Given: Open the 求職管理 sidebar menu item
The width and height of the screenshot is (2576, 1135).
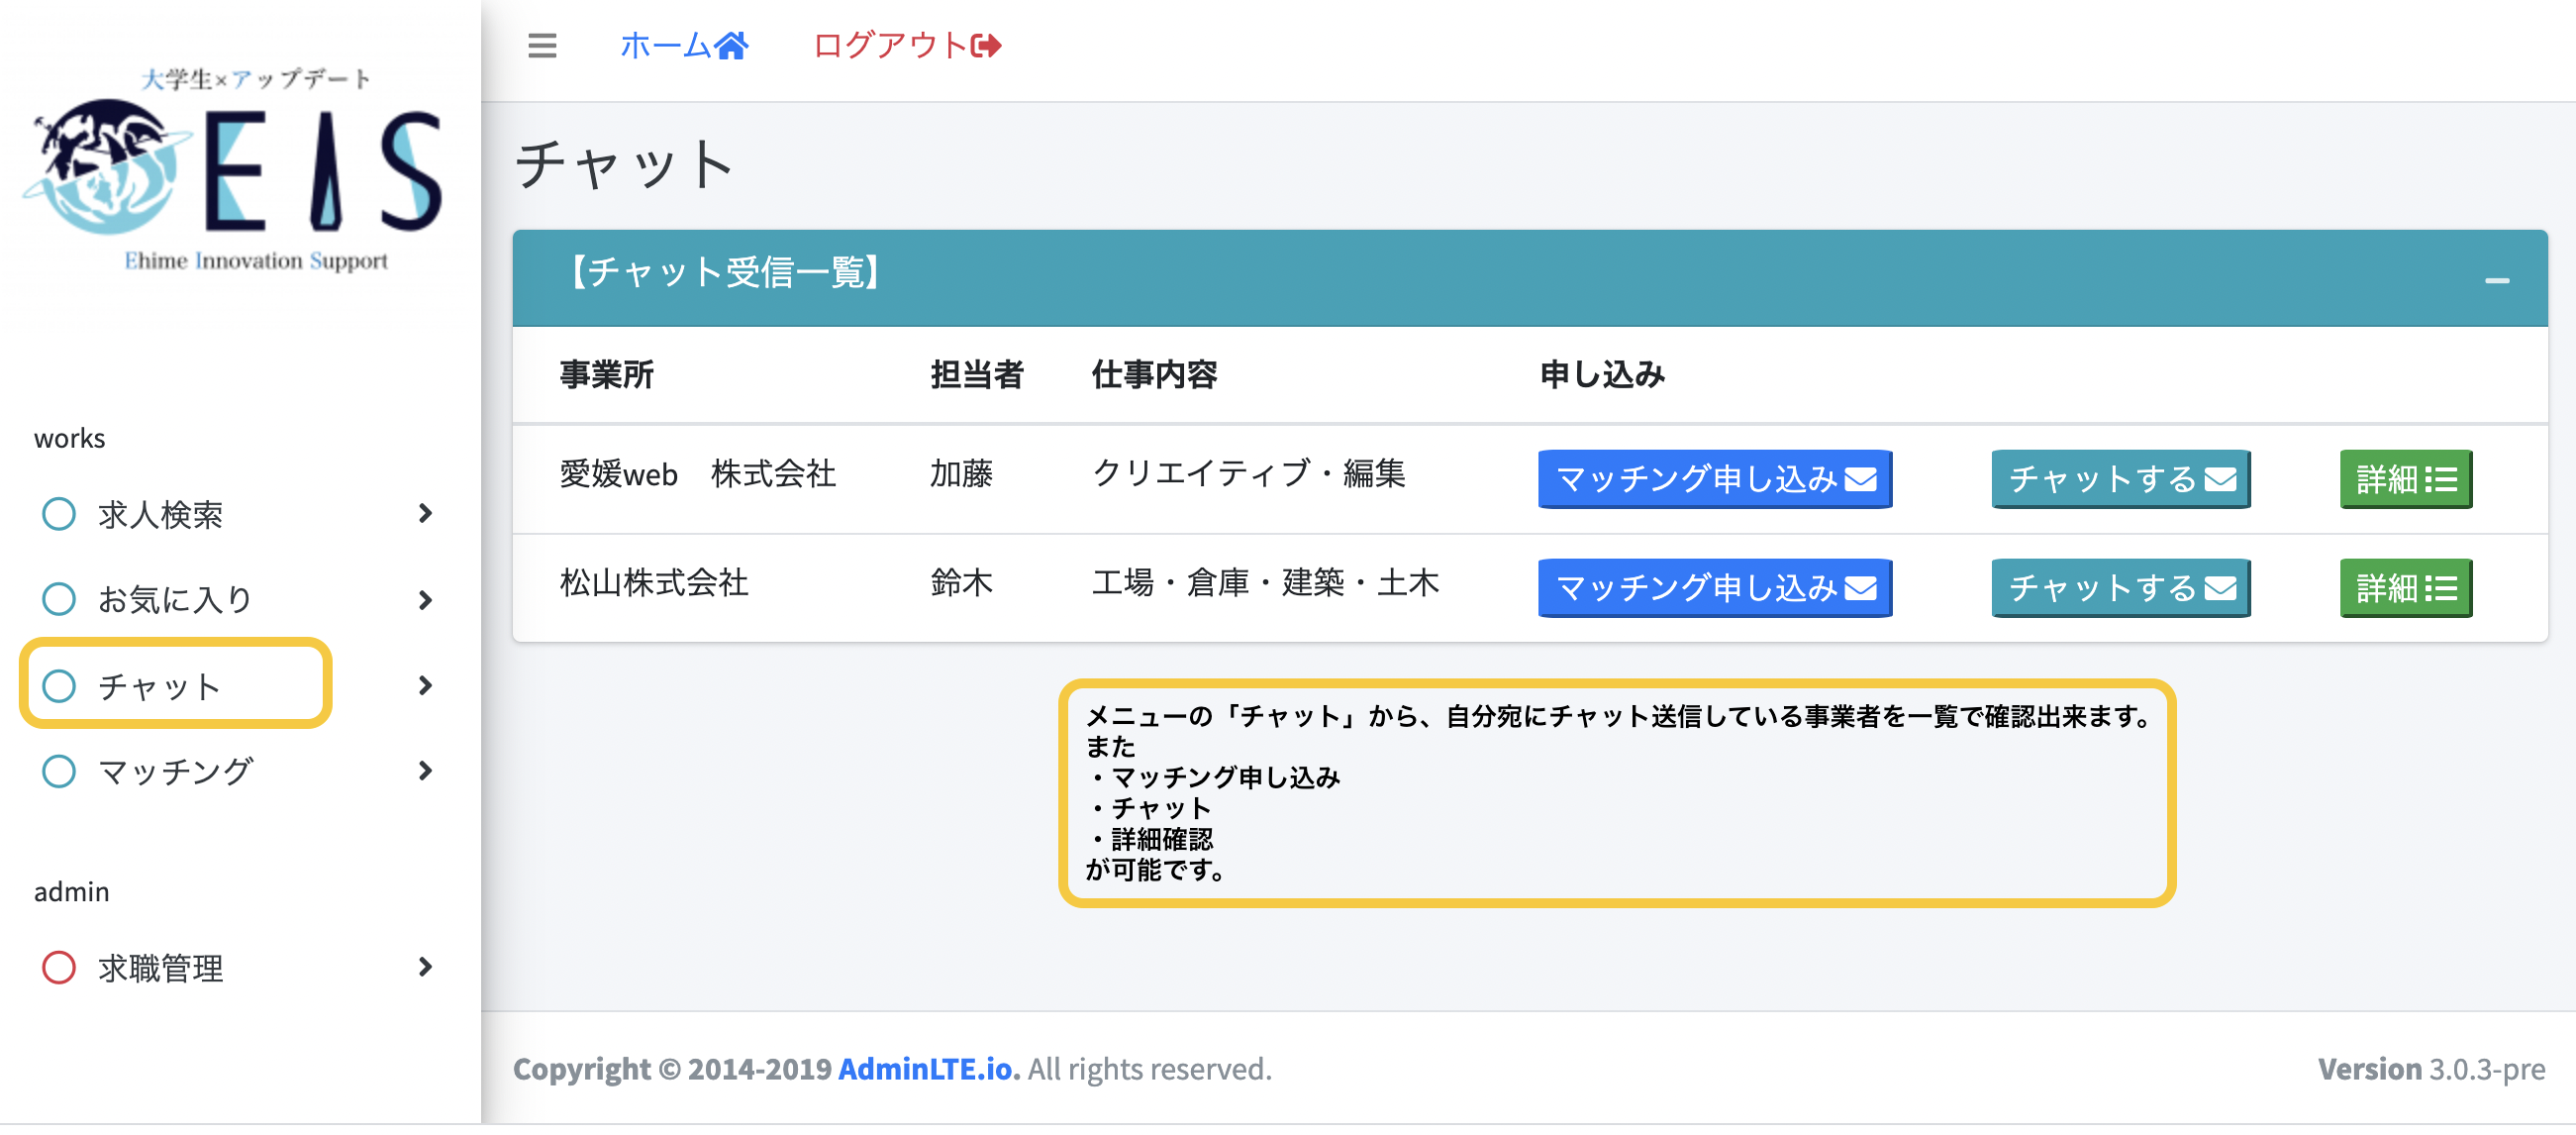Looking at the screenshot, I should [x=160, y=967].
